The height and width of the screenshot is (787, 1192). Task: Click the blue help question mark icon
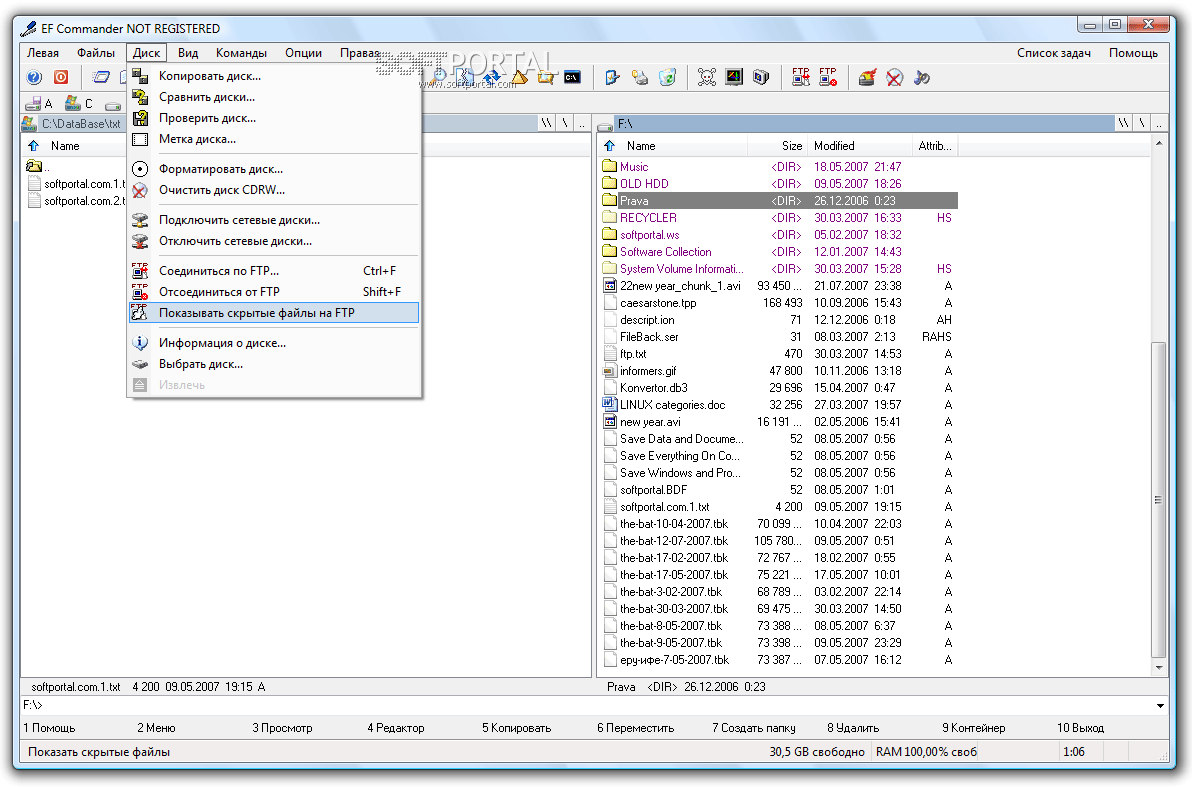pos(34,77)
